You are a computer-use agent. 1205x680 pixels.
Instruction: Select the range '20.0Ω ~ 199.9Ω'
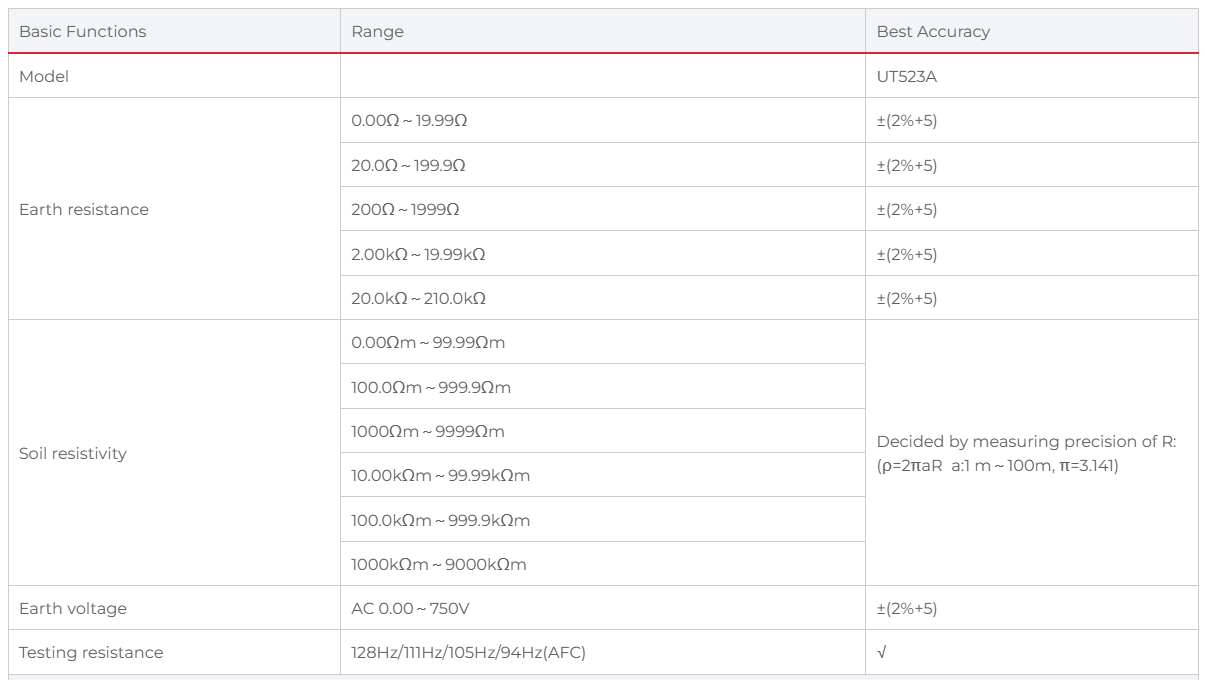[x=408, y=165]
